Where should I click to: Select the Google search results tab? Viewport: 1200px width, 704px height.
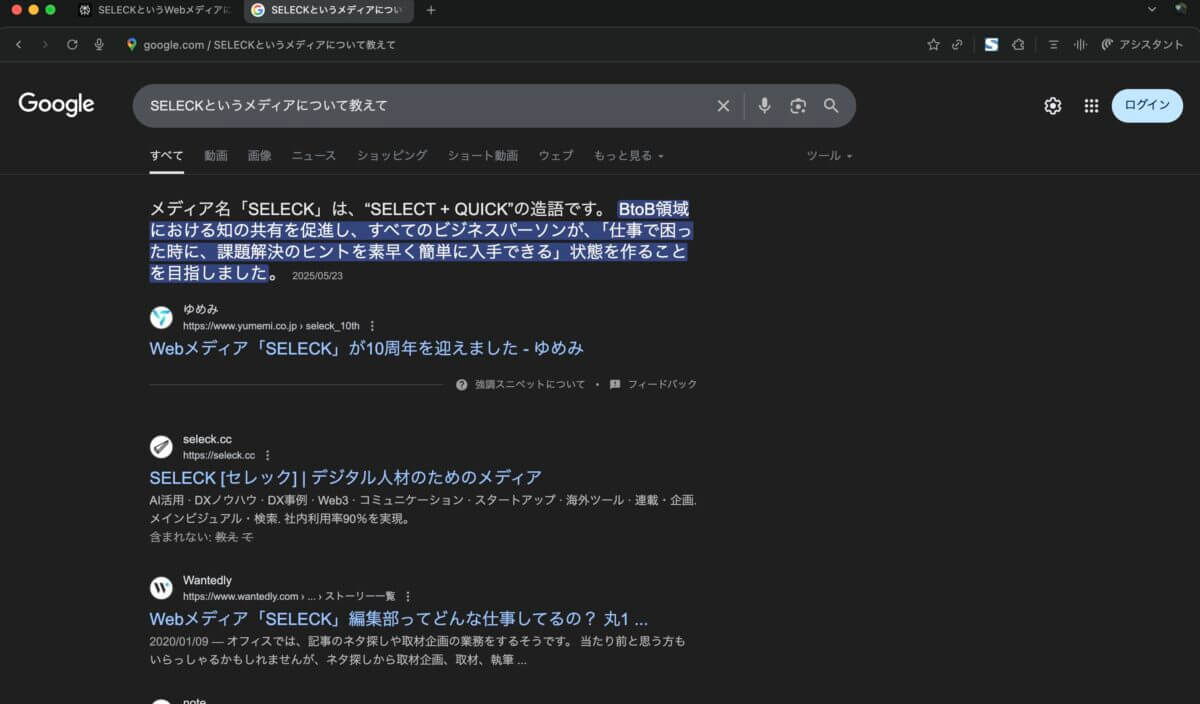(x=328, y=10)
